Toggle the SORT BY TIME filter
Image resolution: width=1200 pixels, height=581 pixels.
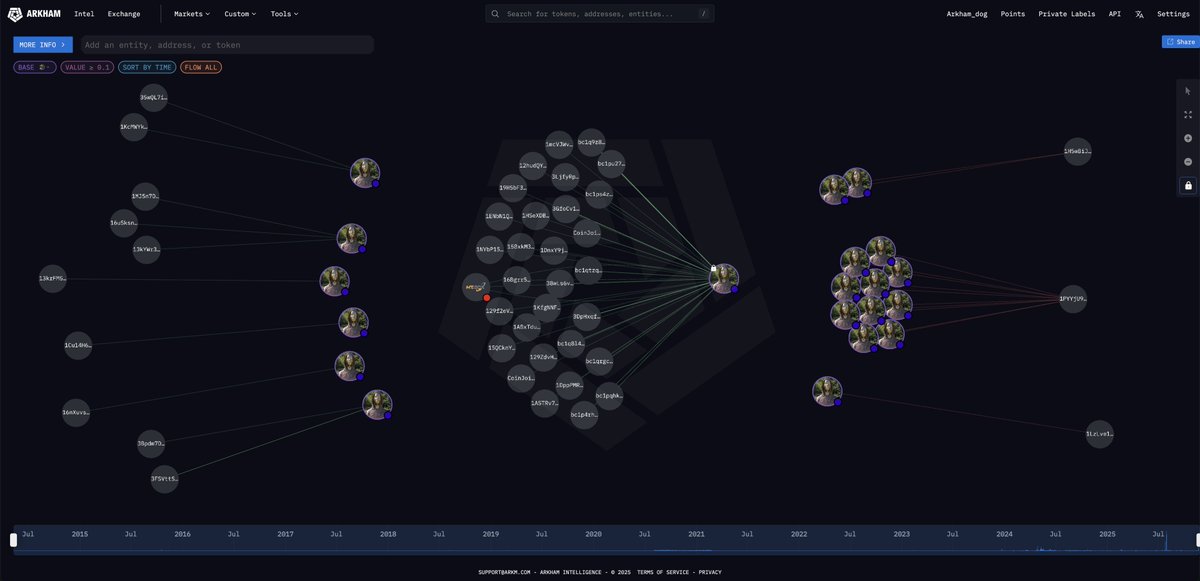coord(147,67)
